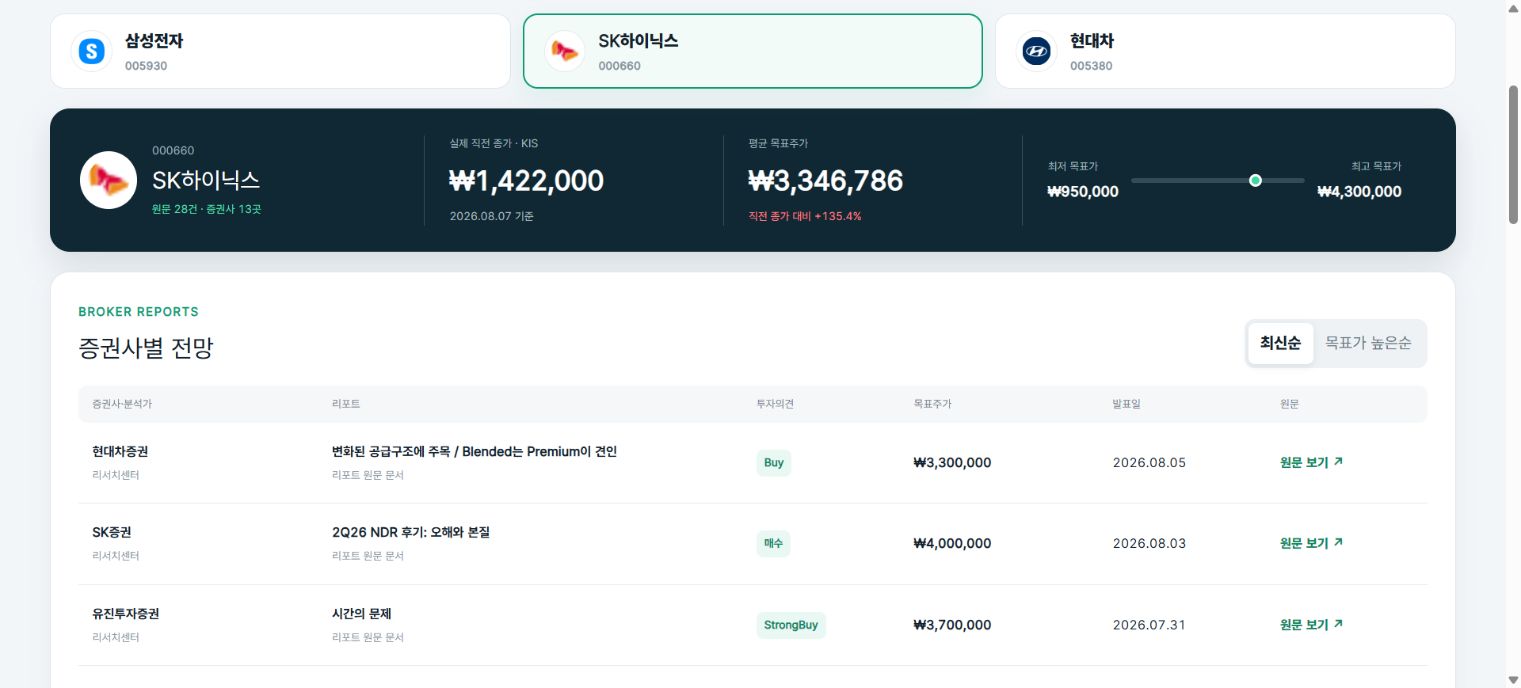Open 원문 보기 for 유진투자증권 report

tap(1311, 624)
